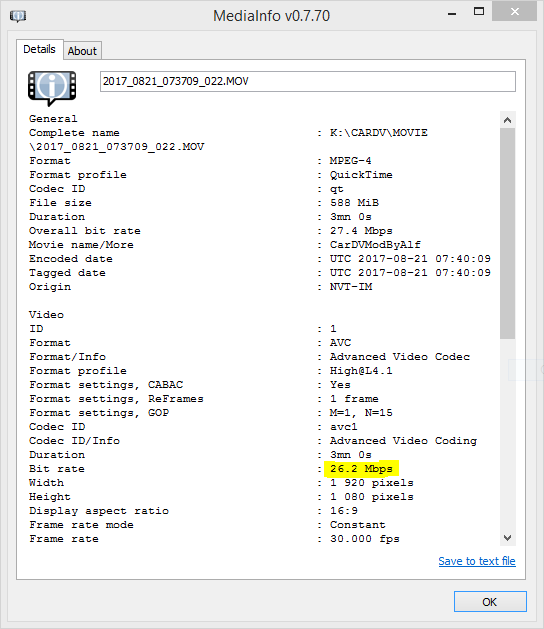Click the scrollbar up arrow
This screenshot has height=629, width=544.
point(507,120)
